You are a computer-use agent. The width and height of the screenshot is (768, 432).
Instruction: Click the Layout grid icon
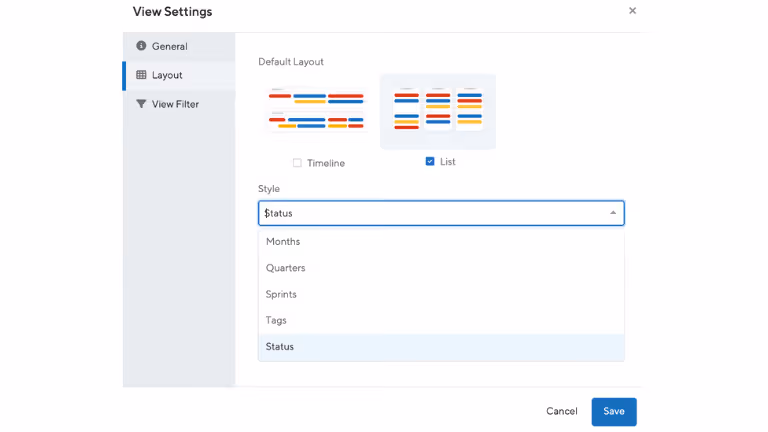pos(141,75)
